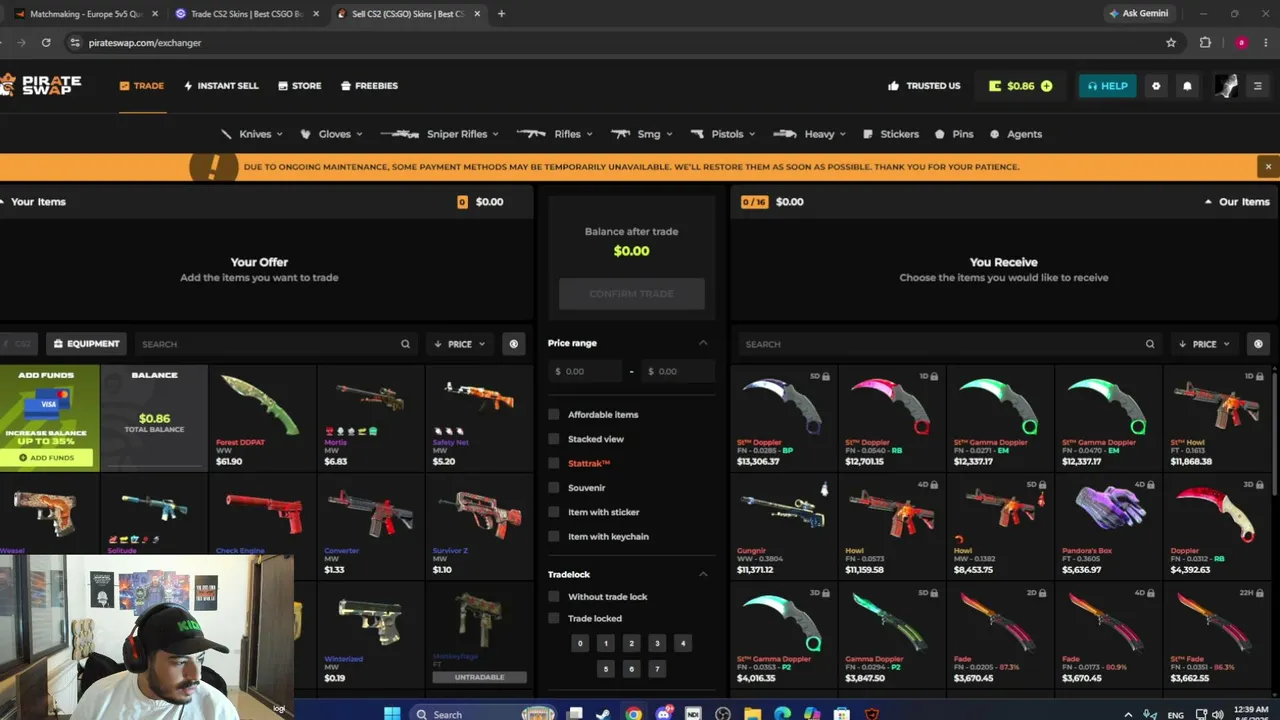This screenshot has width=1280, height=720.
Task: Bookmark this page with the star icon
Action: pyautogui.click(x=1171, y=43)
